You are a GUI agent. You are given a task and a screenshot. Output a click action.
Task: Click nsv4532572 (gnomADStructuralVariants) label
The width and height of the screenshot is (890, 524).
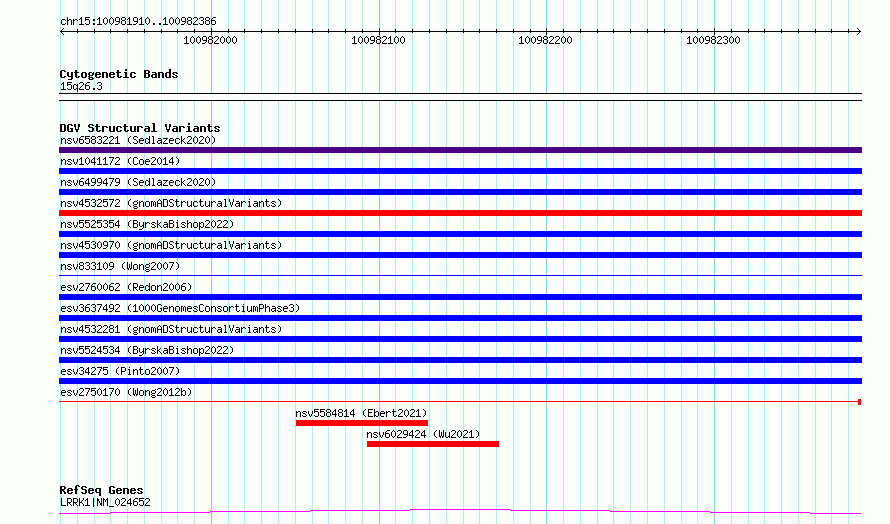click(171, 203)
